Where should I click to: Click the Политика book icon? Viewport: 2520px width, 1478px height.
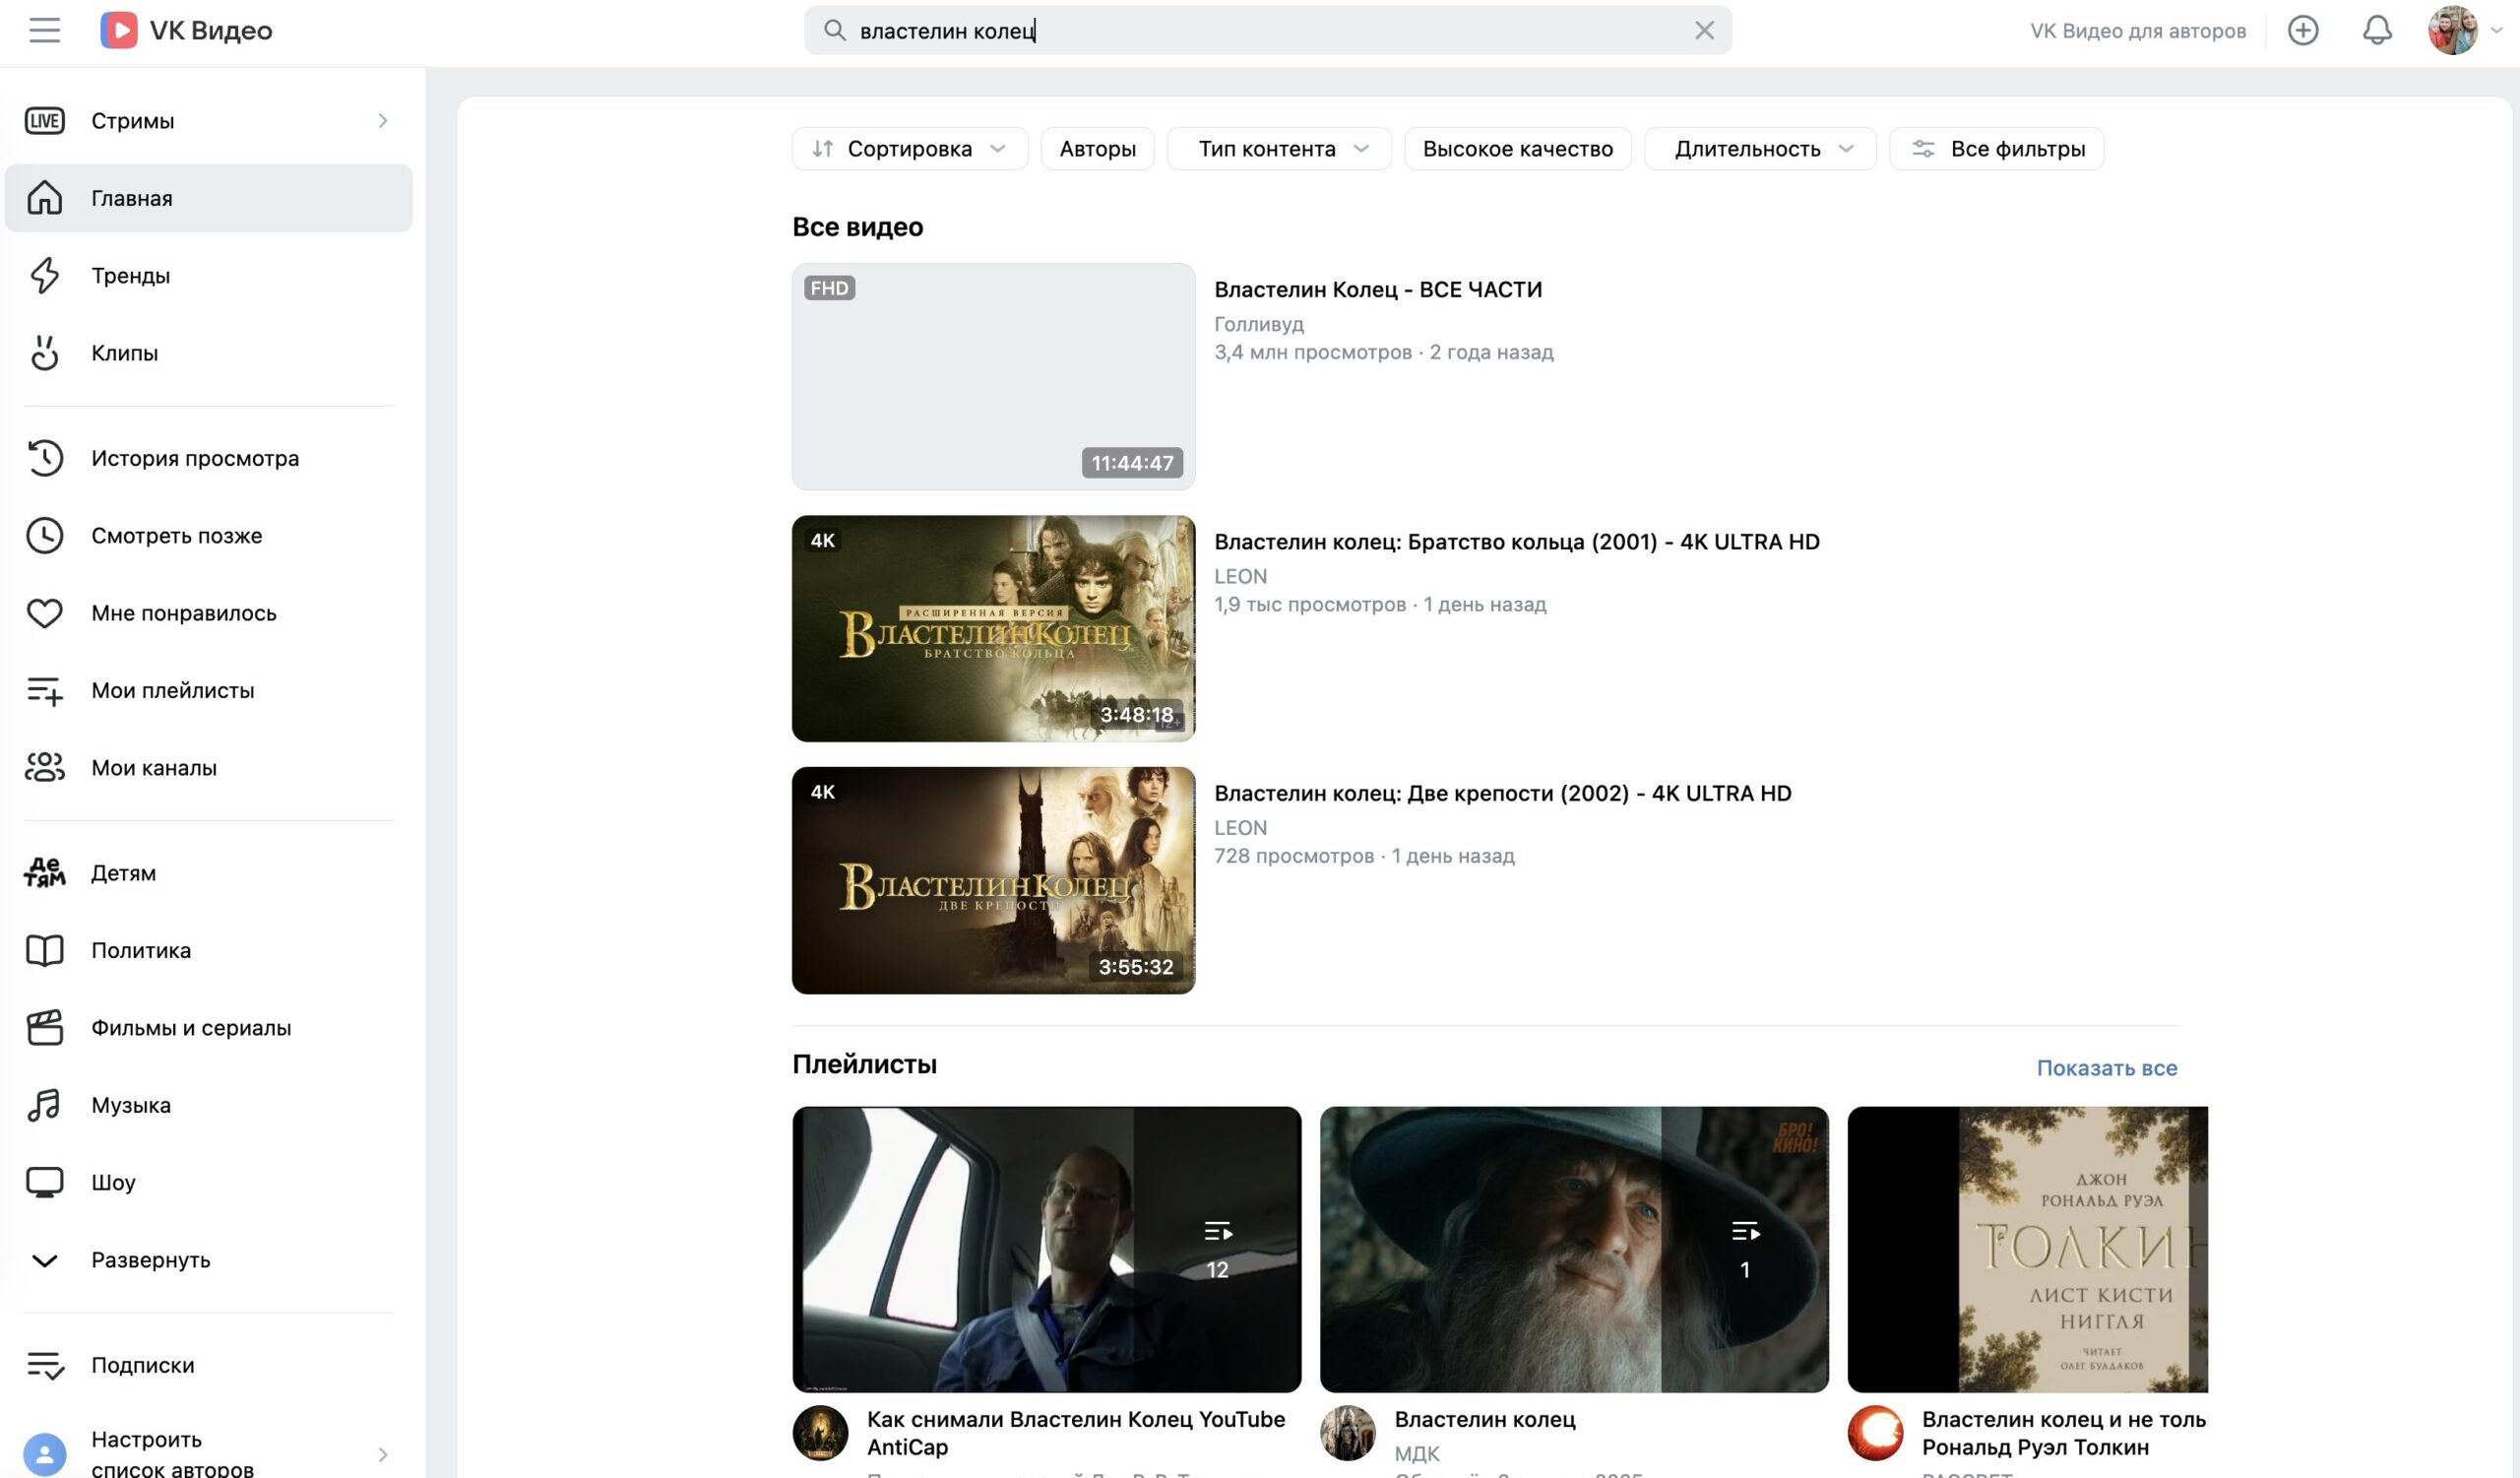44,950
